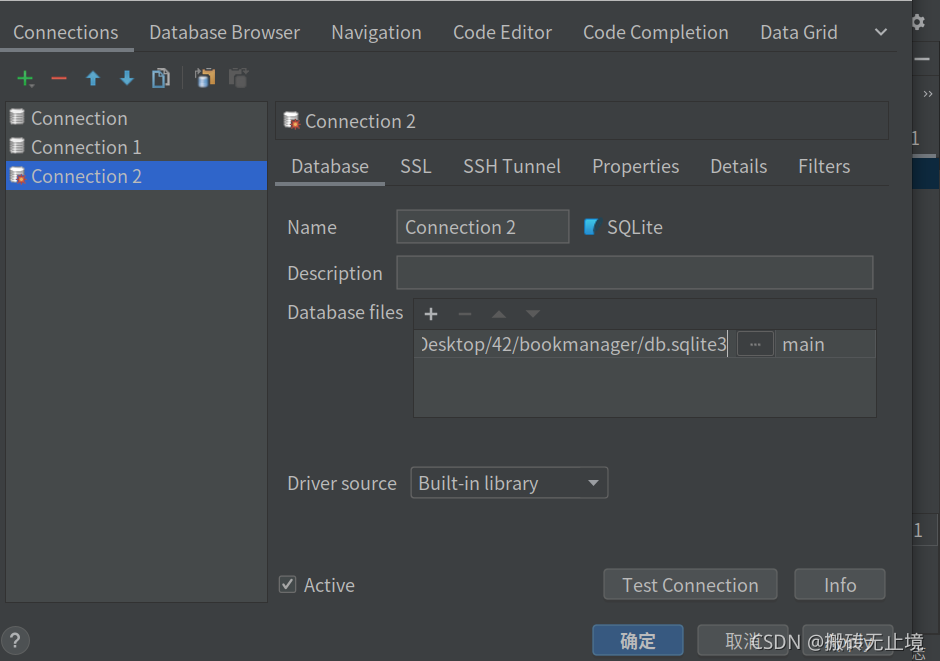The width and height of the screenshot is (940, 661).
Task: Click the Info button
Action: (x=839, y=584)
